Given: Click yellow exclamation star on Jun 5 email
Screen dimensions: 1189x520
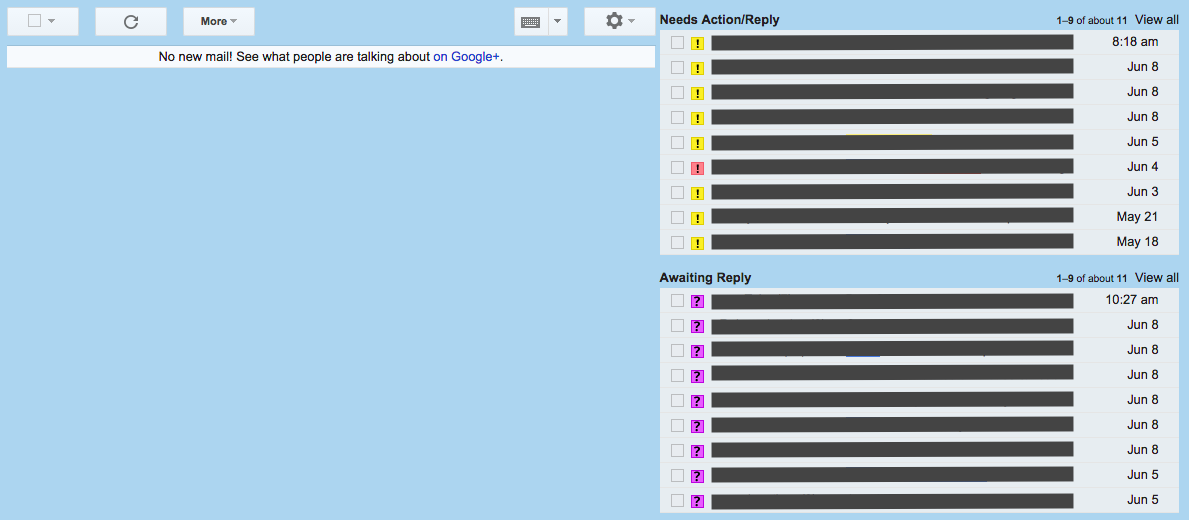Looking at the screenshot, I should (697, 143).
